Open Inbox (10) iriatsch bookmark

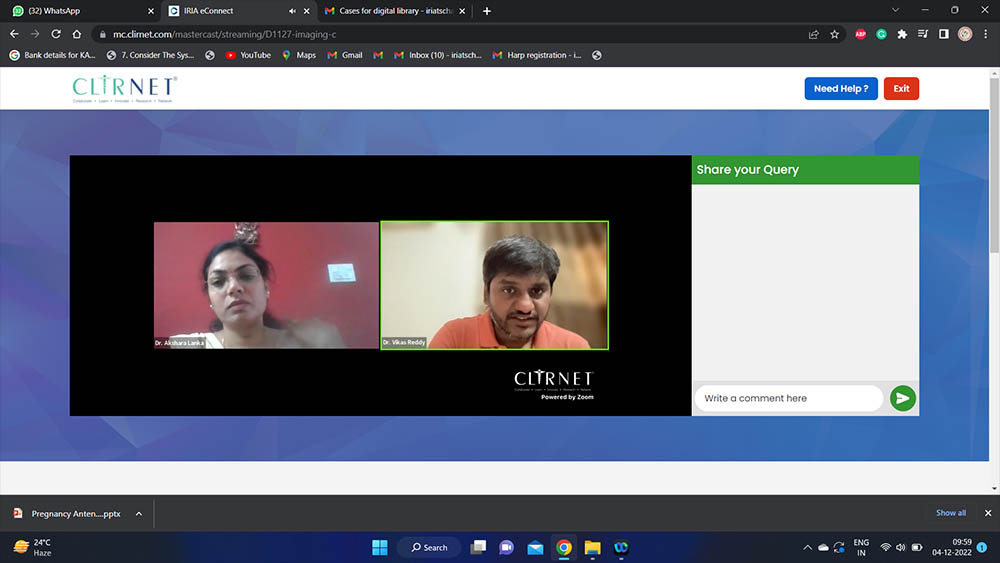[438, 55]
